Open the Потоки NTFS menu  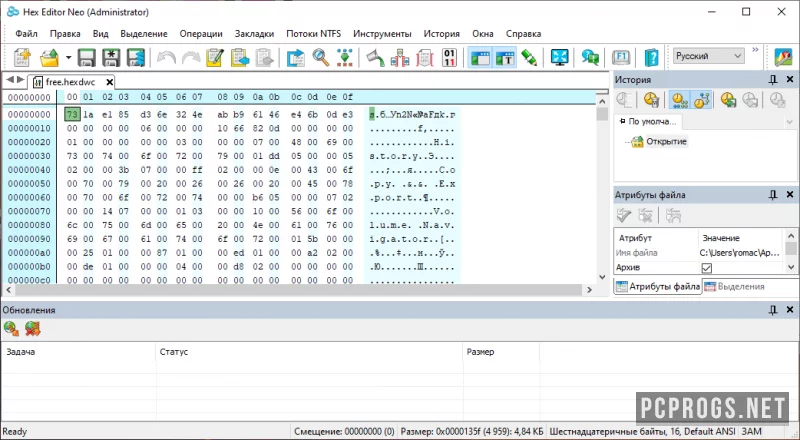click(x=313, y=34)
